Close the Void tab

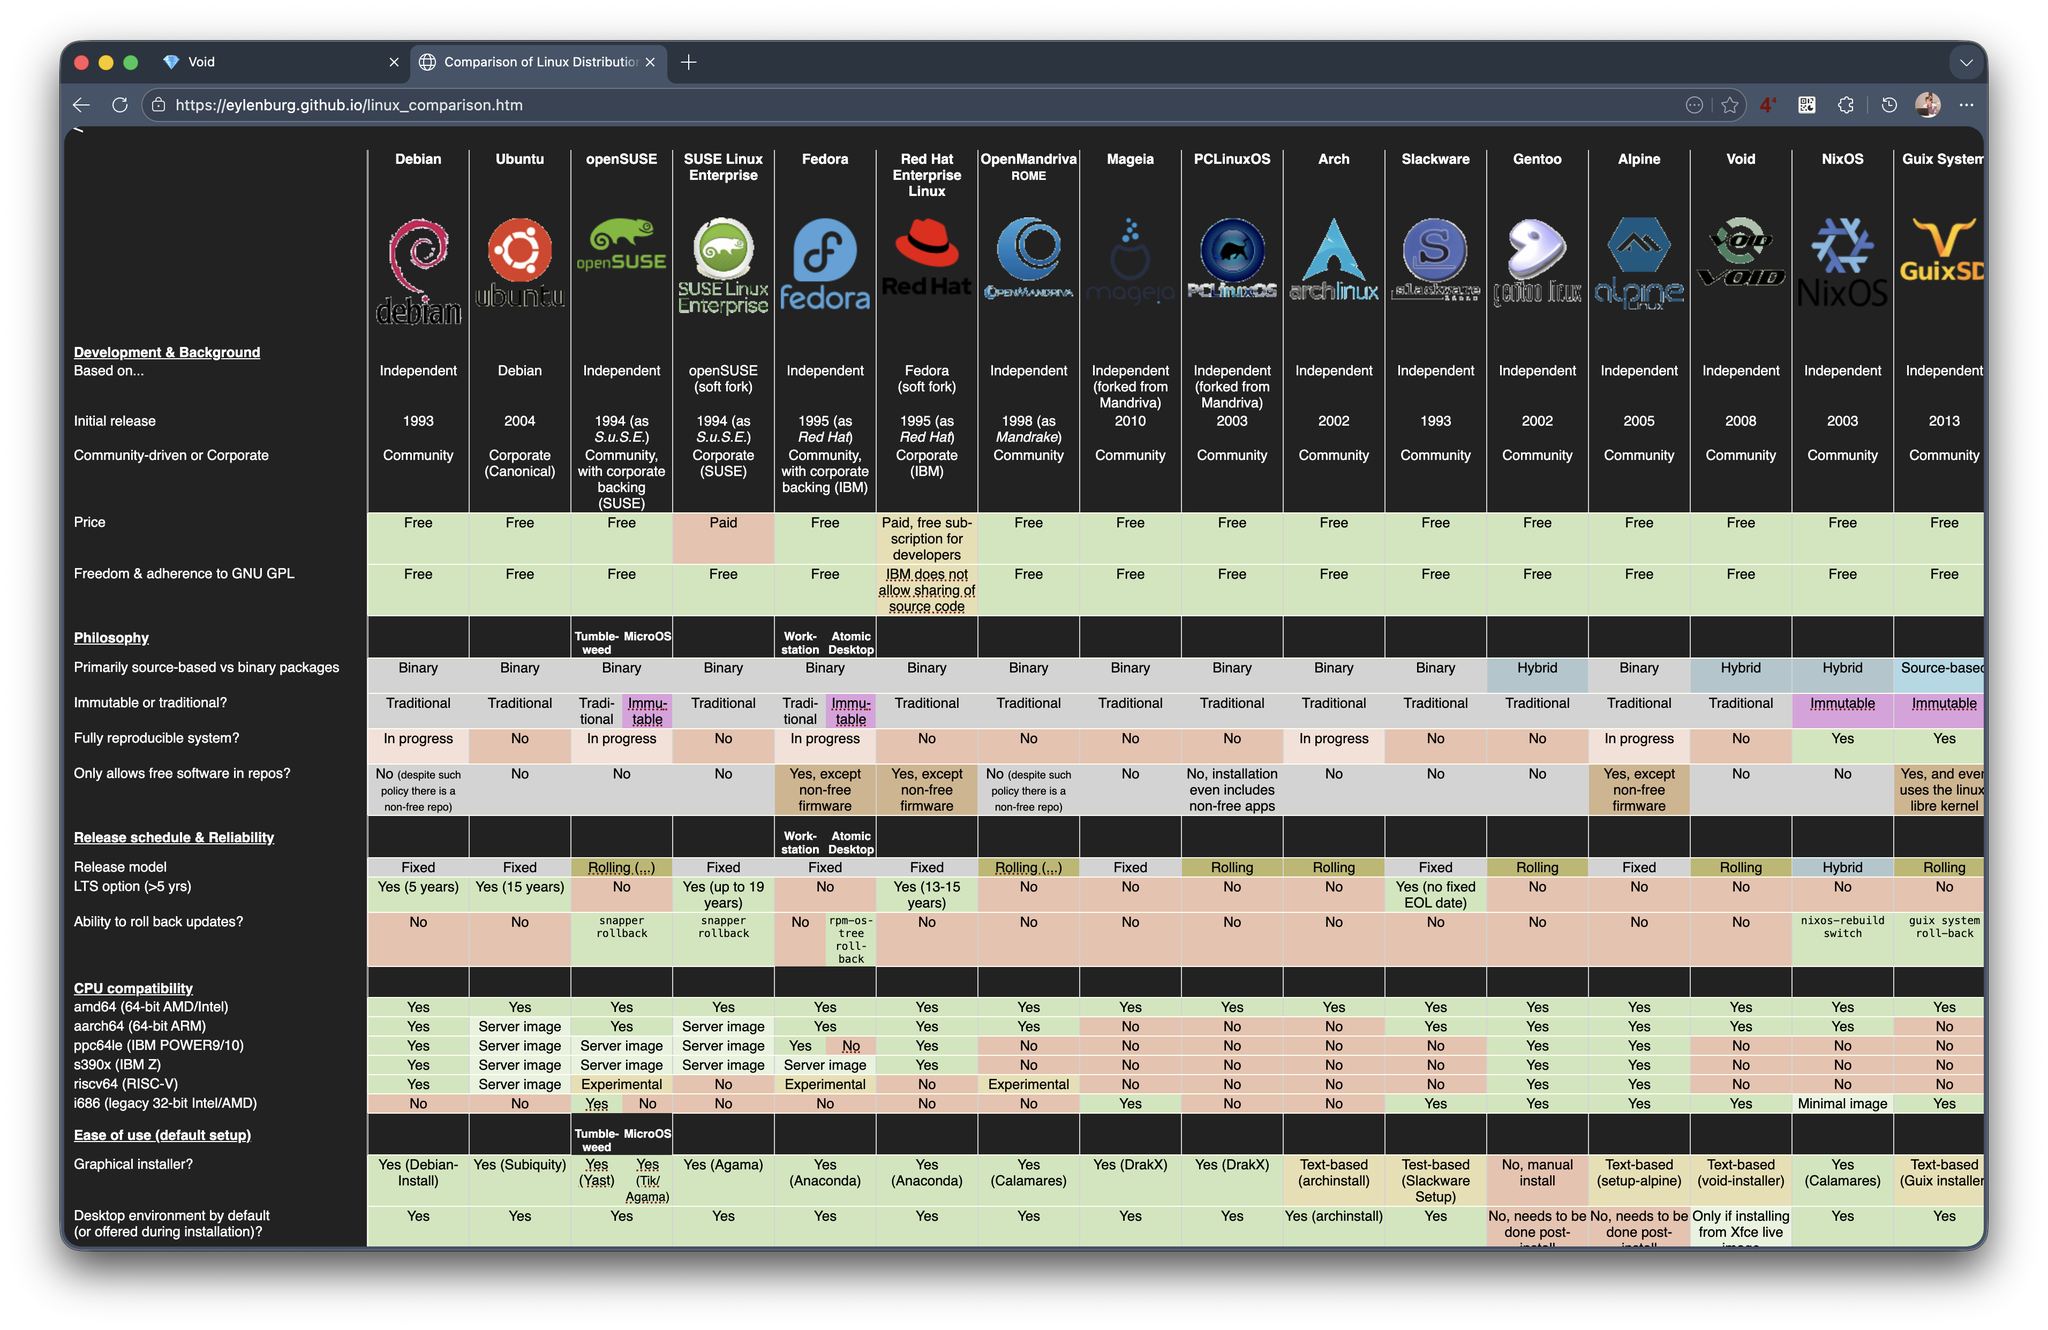pos(394,62)
